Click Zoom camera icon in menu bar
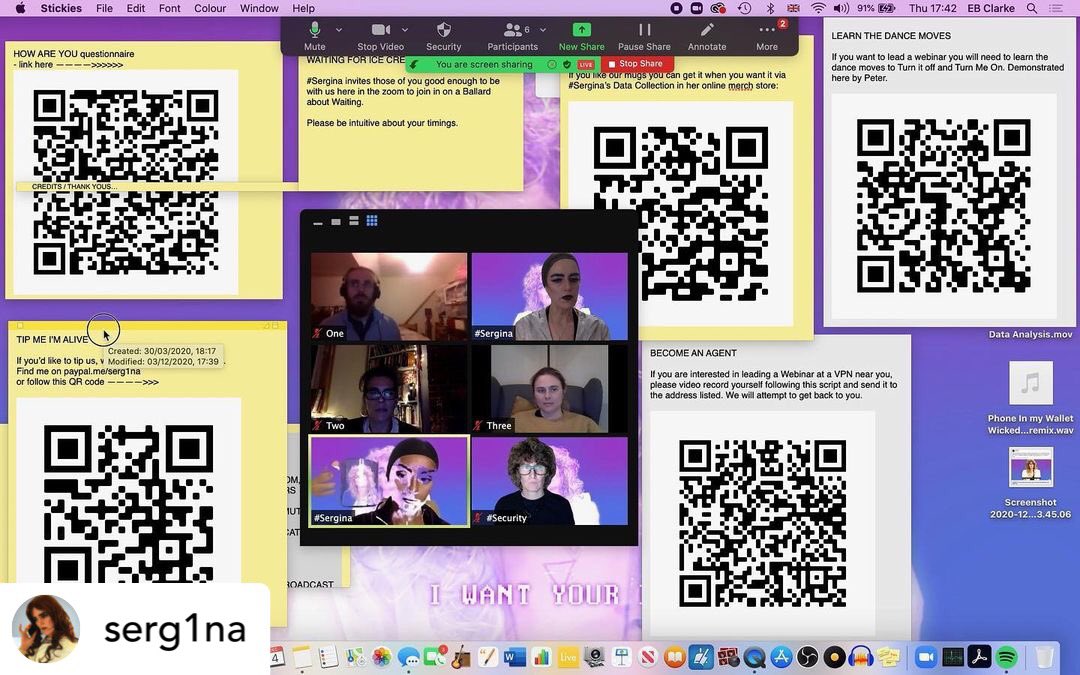 click(696, 8)
